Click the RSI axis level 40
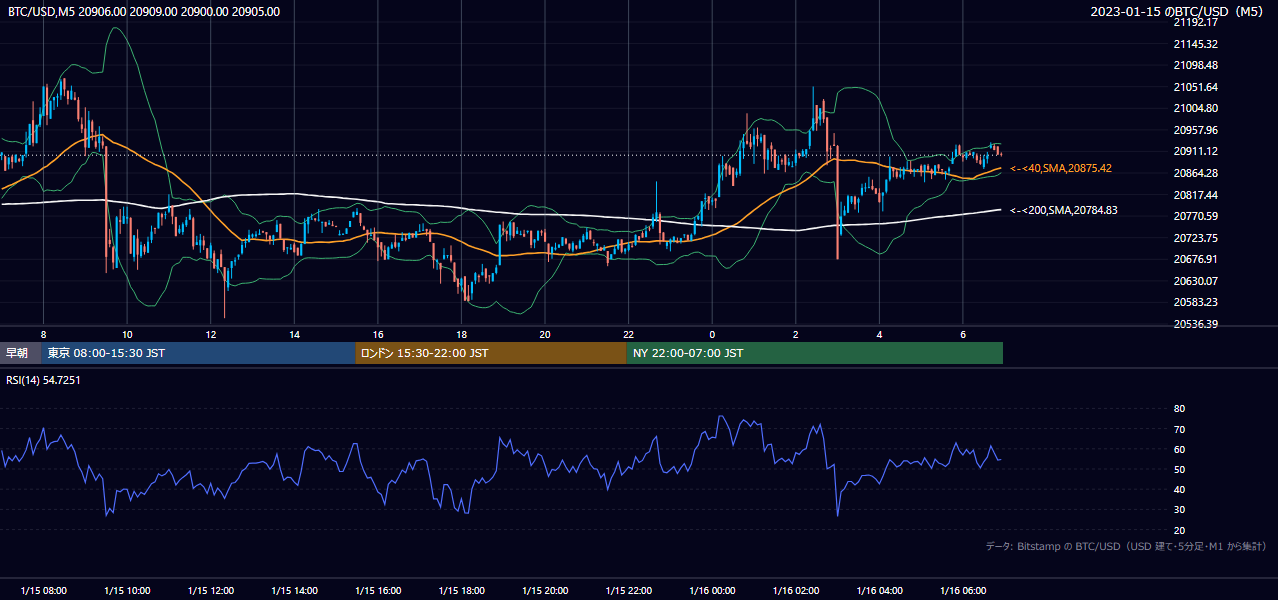The image size is (1278, 600). point(1179,489)
